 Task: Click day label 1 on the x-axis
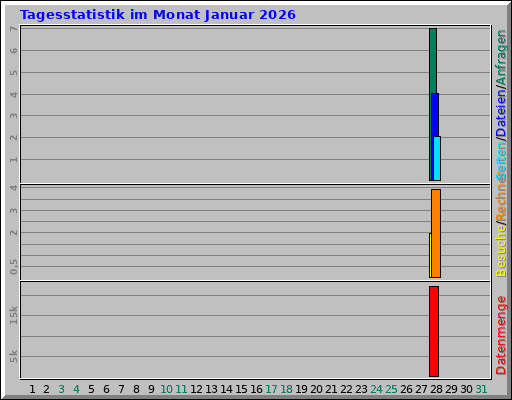pyautogui.click(x=32, y=389)
